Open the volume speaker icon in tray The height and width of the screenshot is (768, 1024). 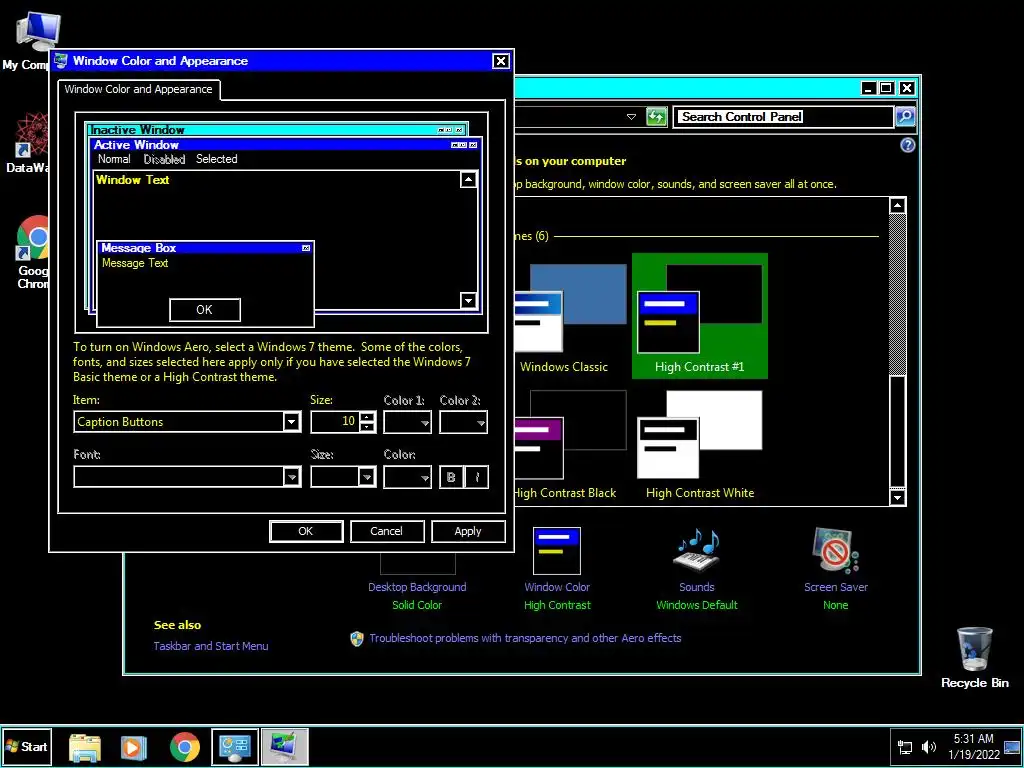928,747
